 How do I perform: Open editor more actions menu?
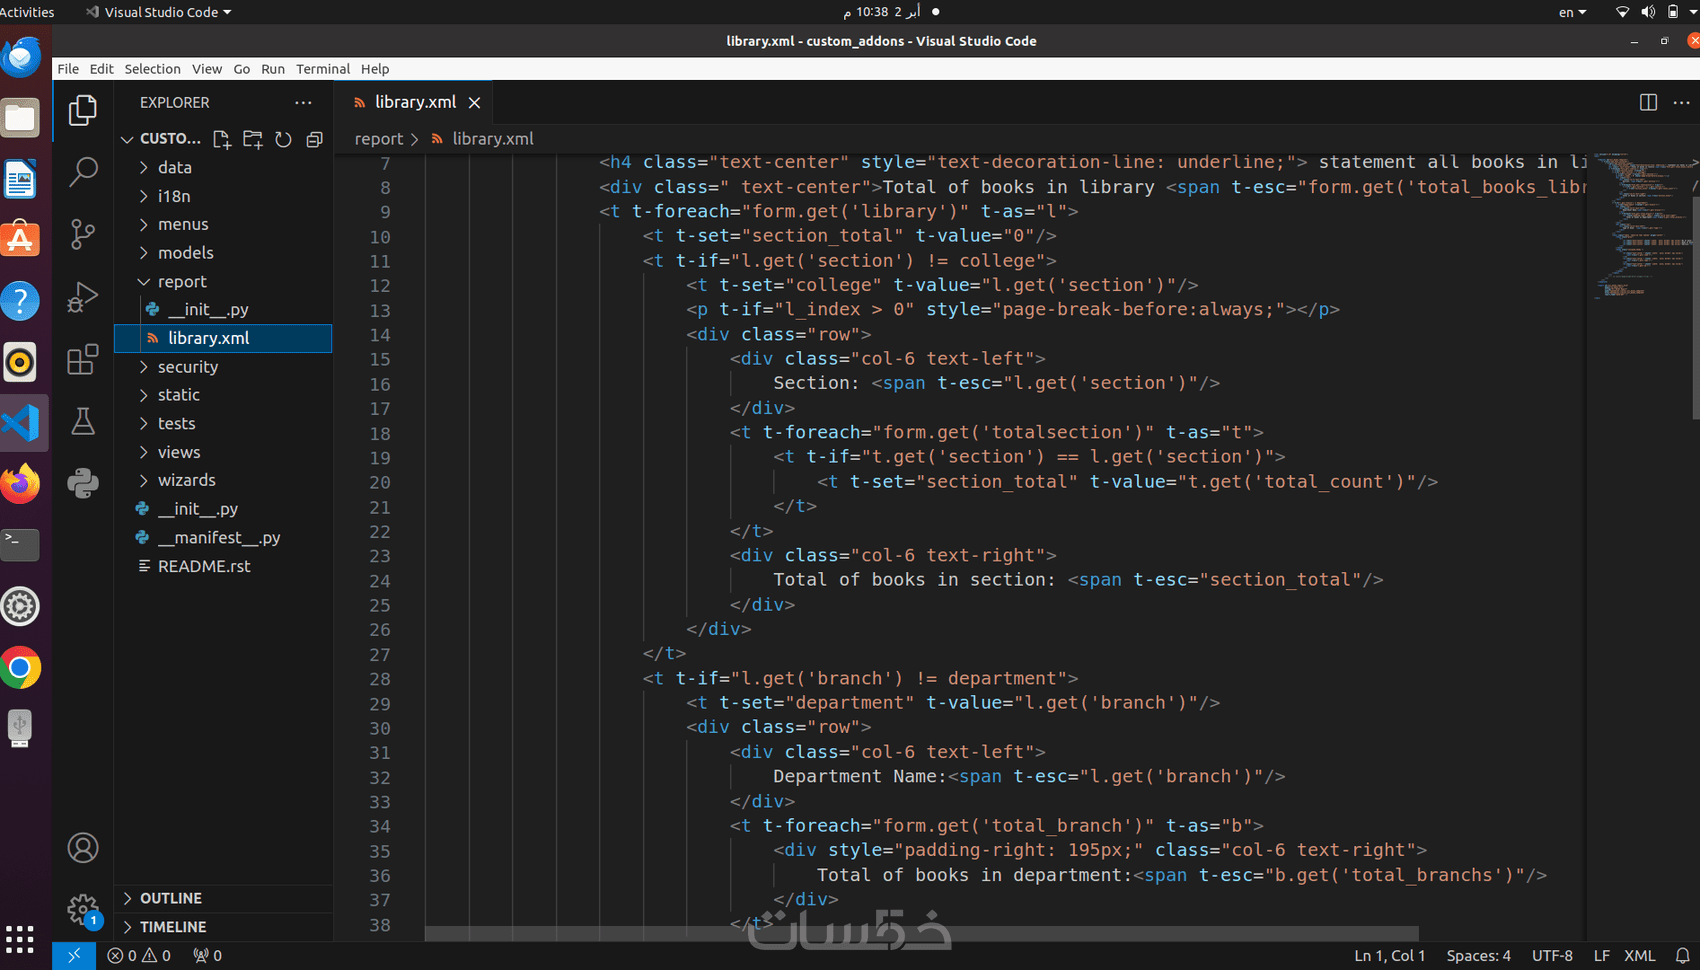(1681, 102)
